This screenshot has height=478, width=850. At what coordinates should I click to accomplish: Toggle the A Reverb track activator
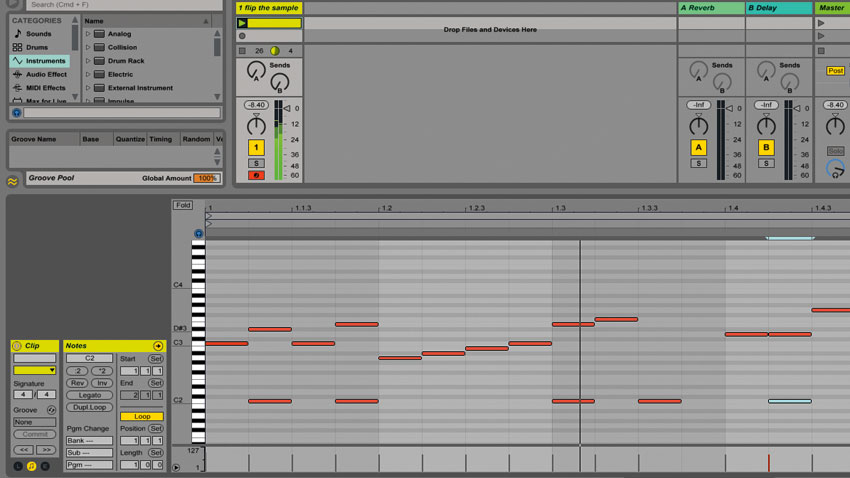(x=698, y=147)
